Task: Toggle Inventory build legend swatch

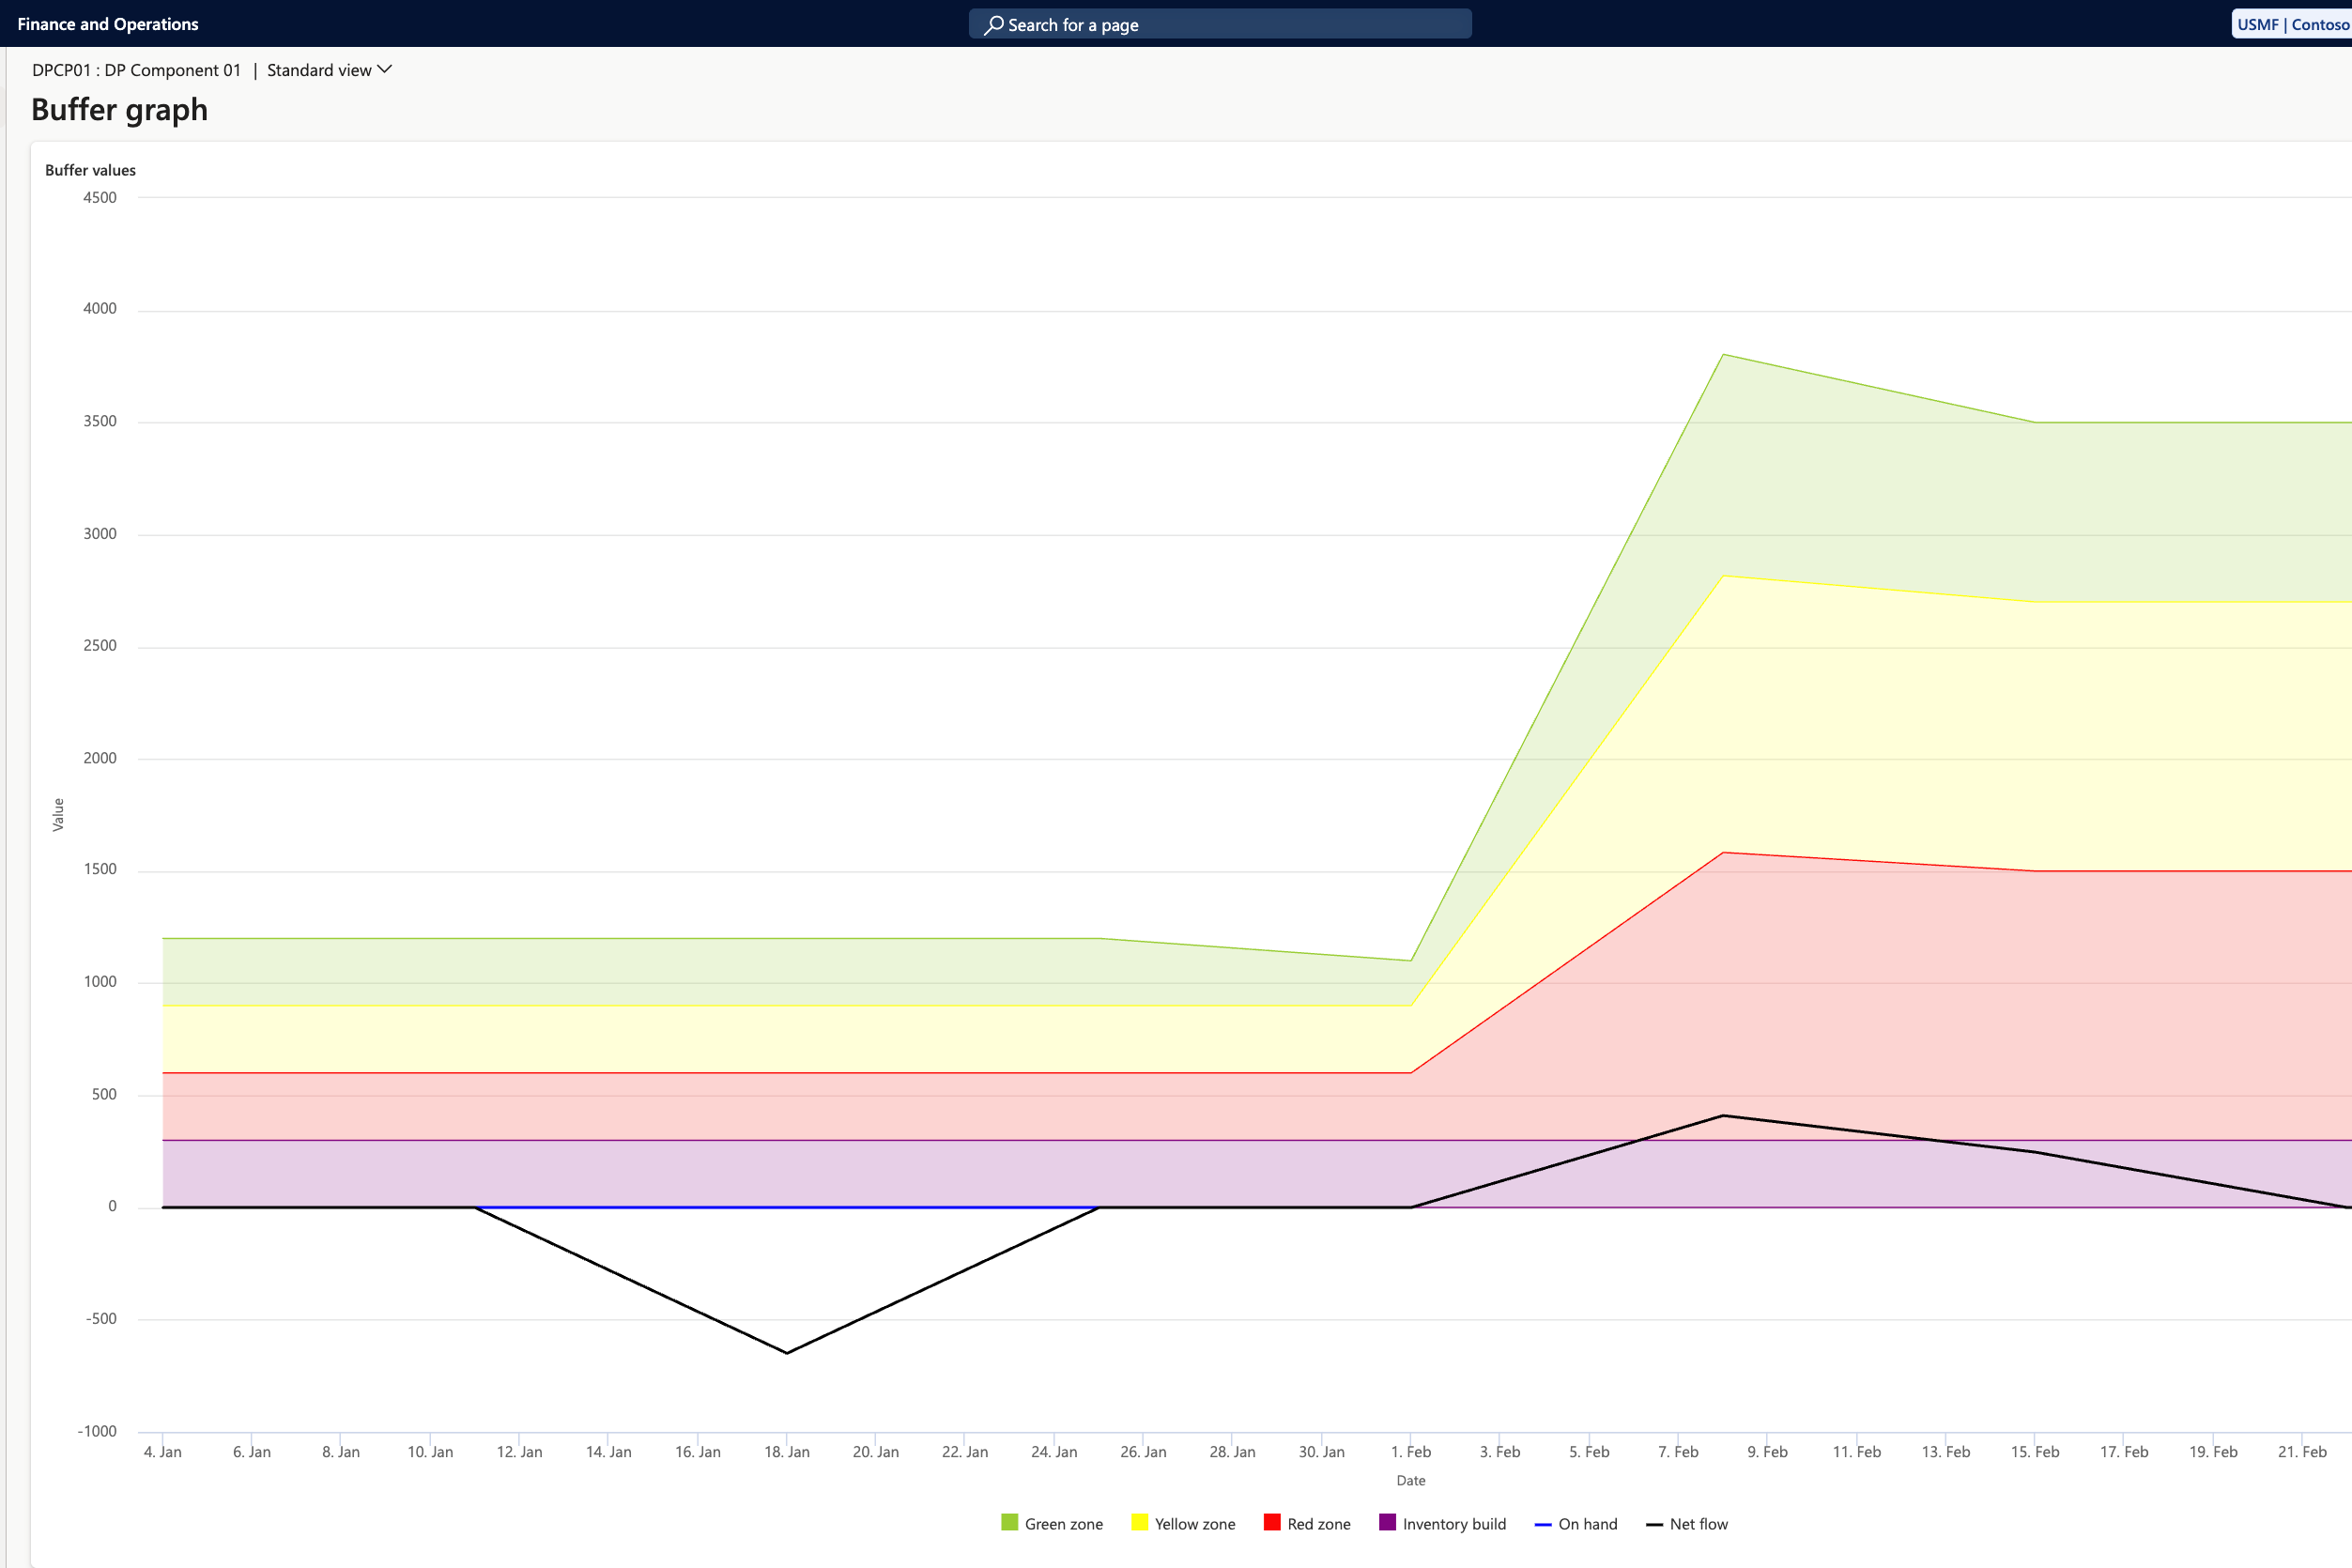Action: point(1387,1523)
